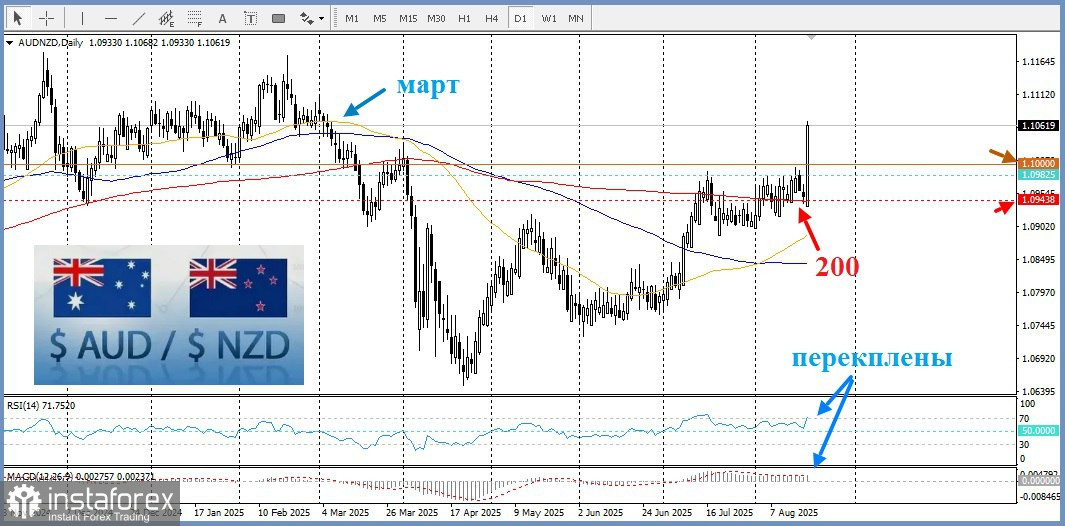Click the red 1.09438 price label
This screenshot has height=526, width=1065.
point(1036,200)
